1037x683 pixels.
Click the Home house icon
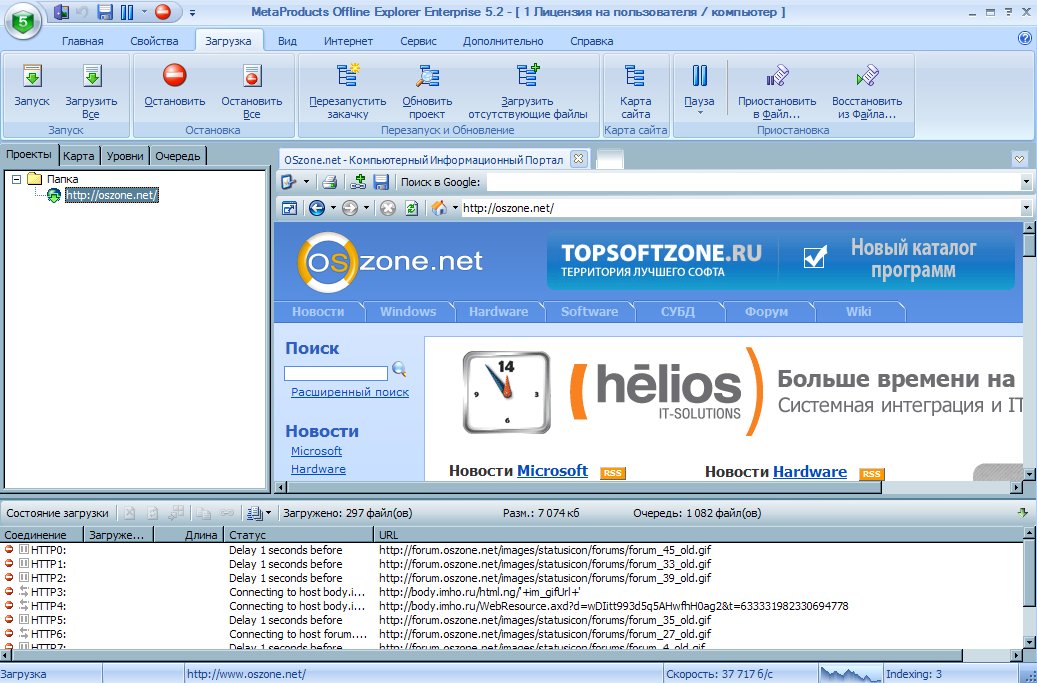click(x=439, y=208)
